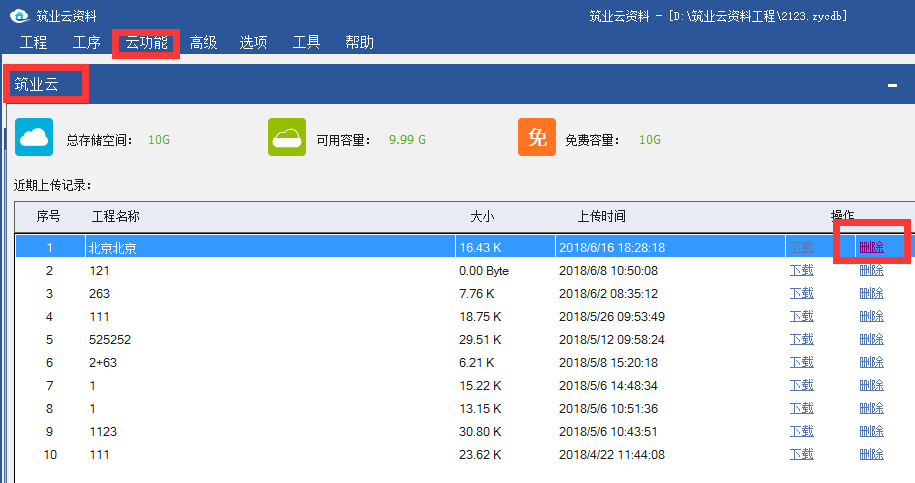Collapse the 筑业云 panel with minus button
Screen dimensions: 915x483
point(892,86)
